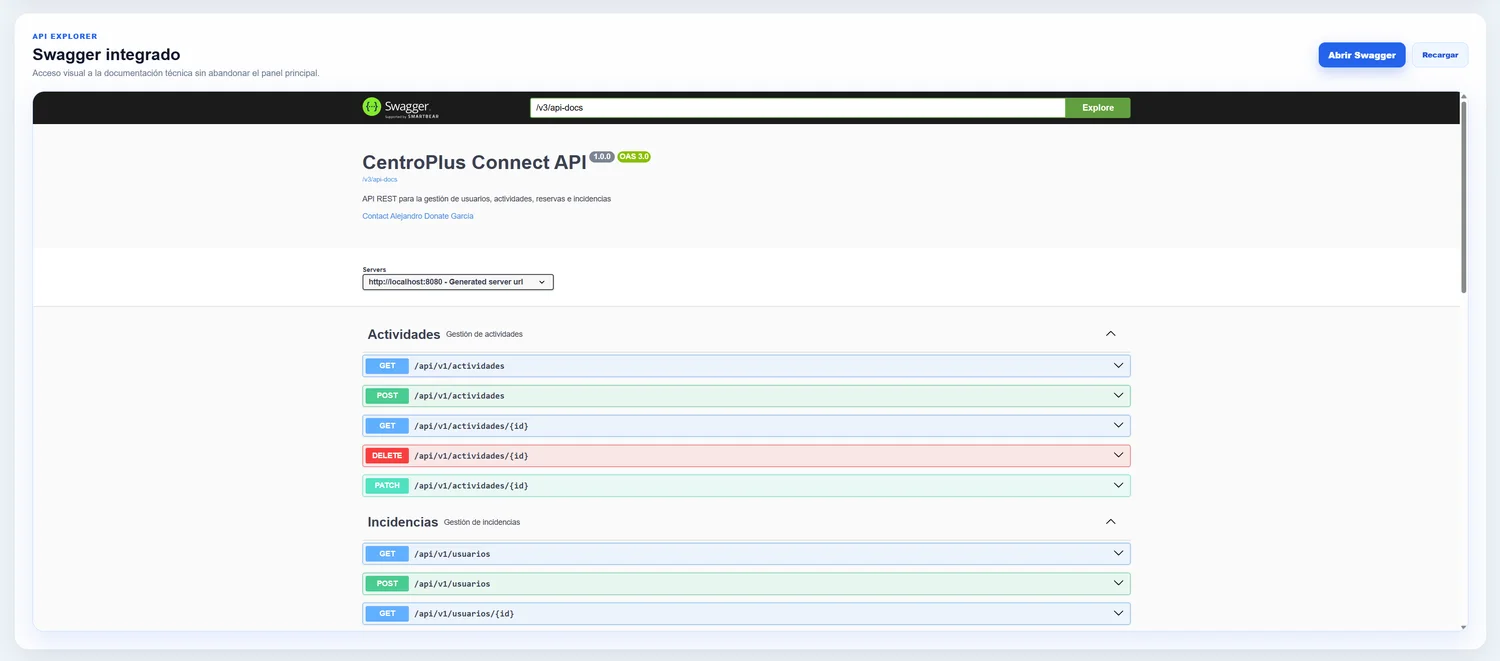Image resolution: width=1500 pixels, height=661 pixels.
Task: Collapse the Actividades section with its arrow
Action: [x=1110, y=334]
